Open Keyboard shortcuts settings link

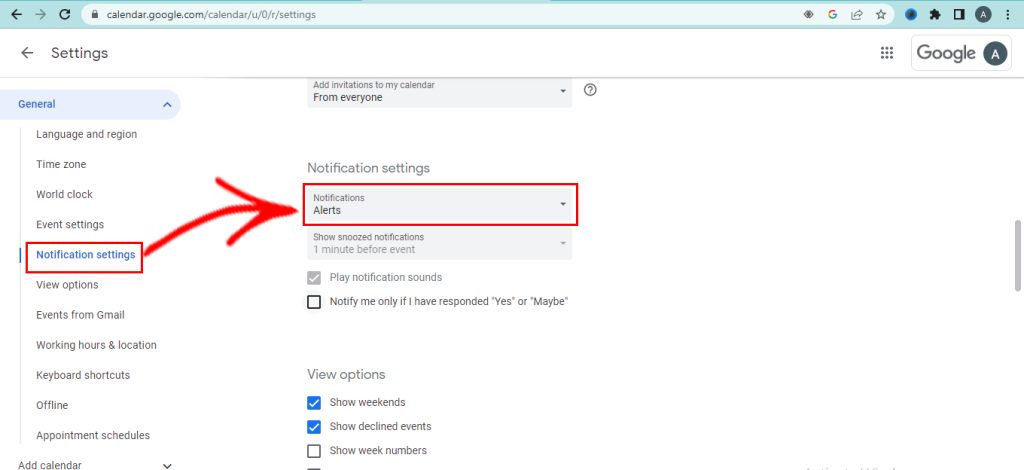coord(83,375)
